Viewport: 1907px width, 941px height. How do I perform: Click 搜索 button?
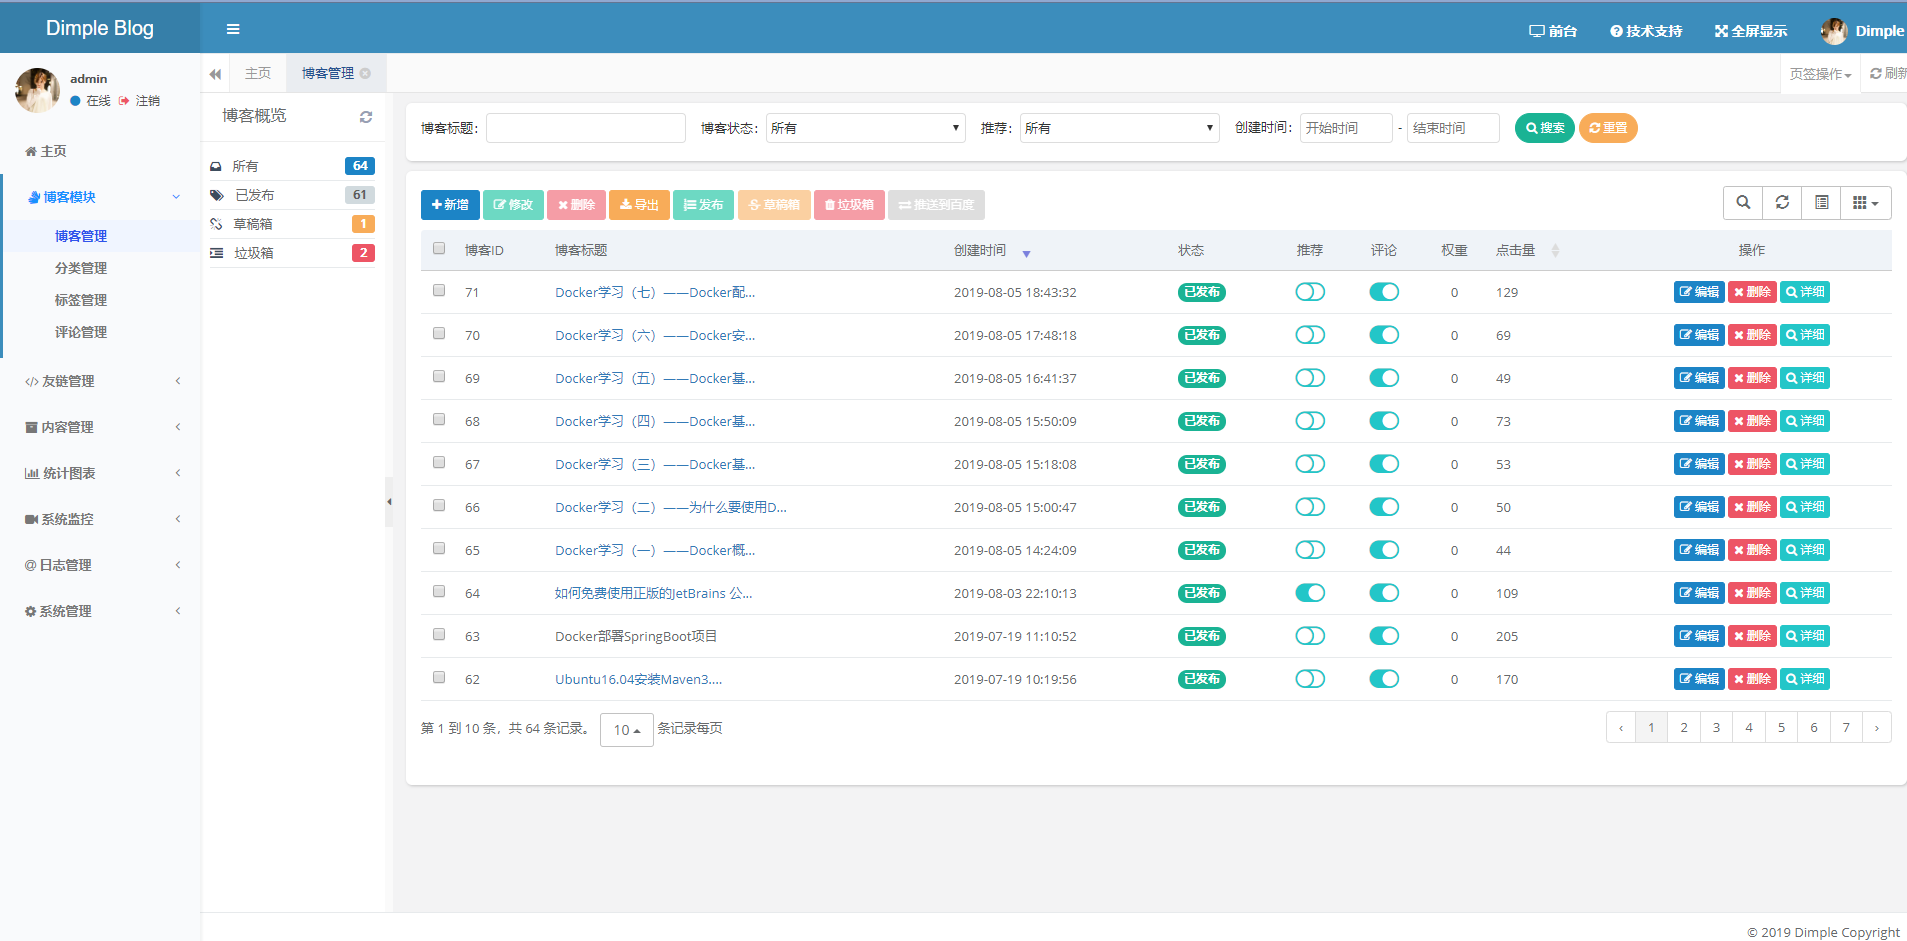pyautogui.click(x=1545, y=128)
